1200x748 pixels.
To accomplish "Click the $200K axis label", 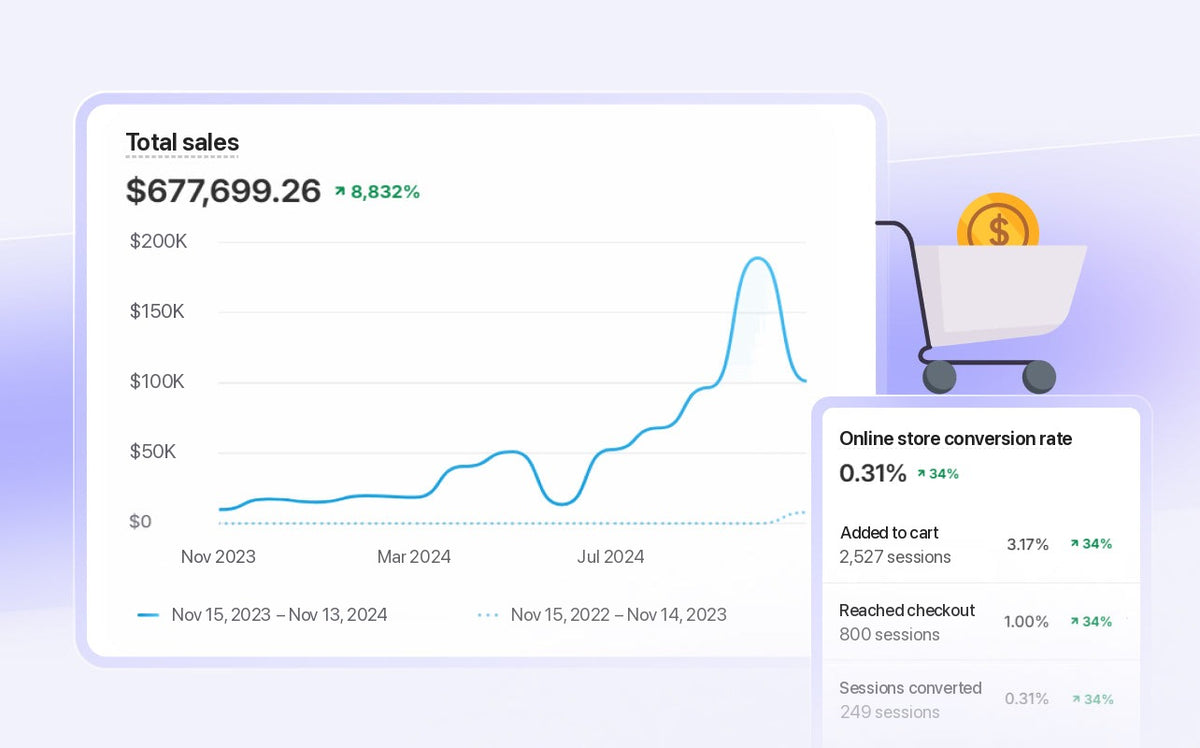I will pos(158,241).
